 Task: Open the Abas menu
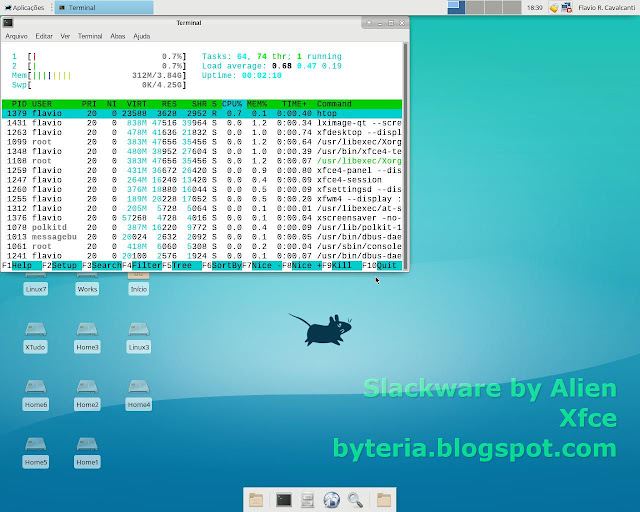118,36
